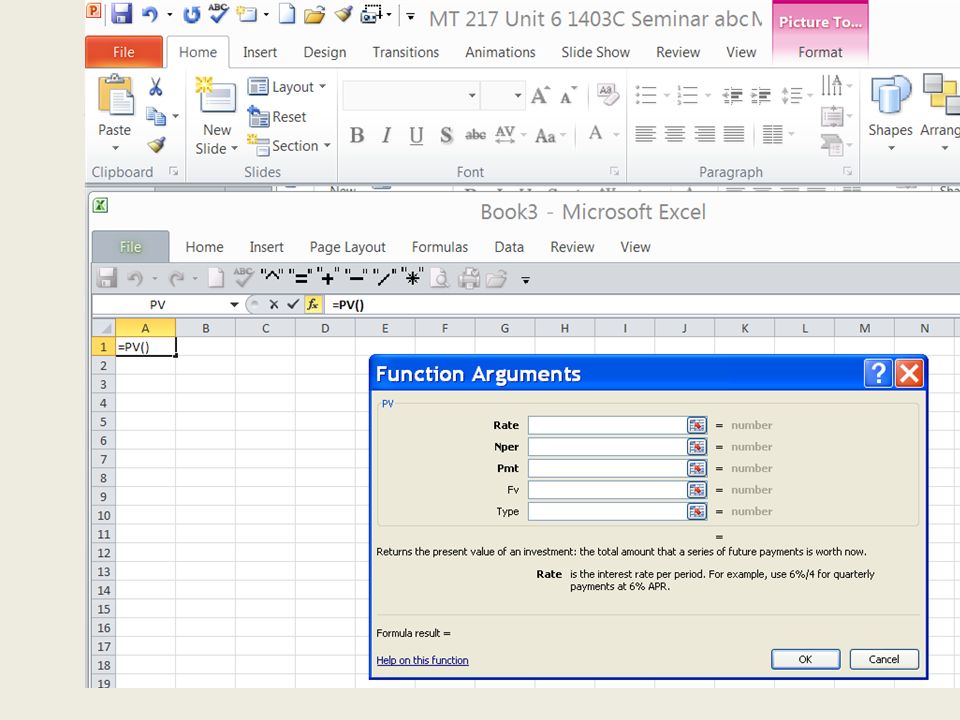Click the Copy icon in PowerPoint Clipboard group
The width and height of the screenshot is (960, 720).
pyautogui.click(x=156, y=116)
